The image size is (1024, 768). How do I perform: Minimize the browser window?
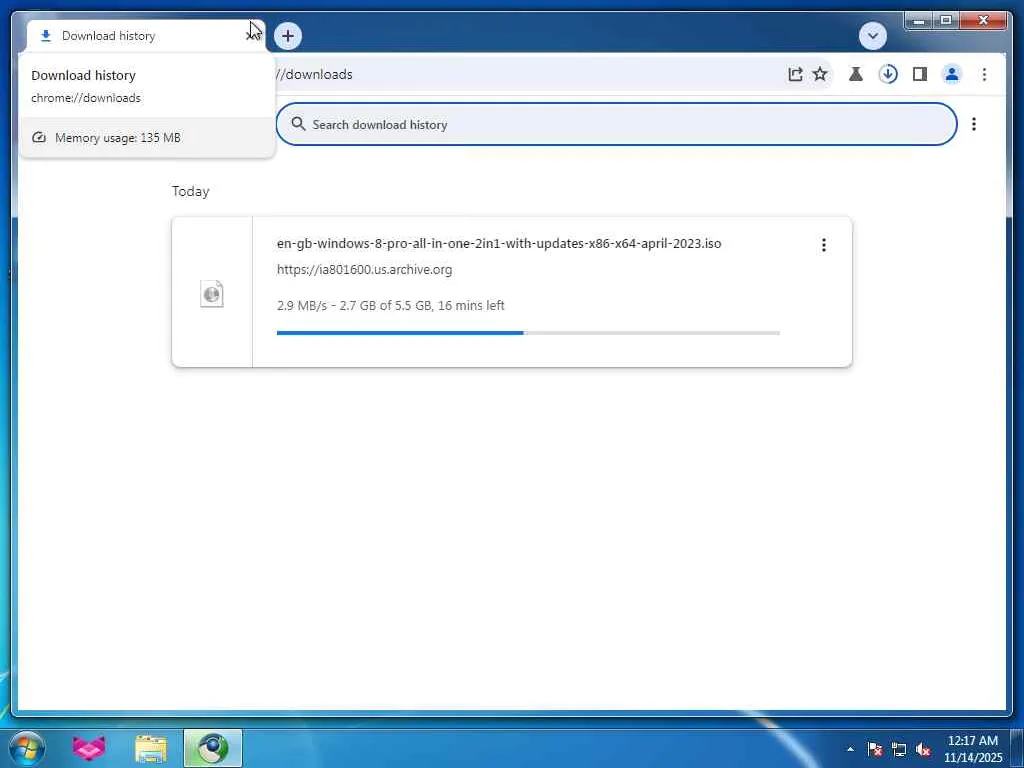click(919, 21)
